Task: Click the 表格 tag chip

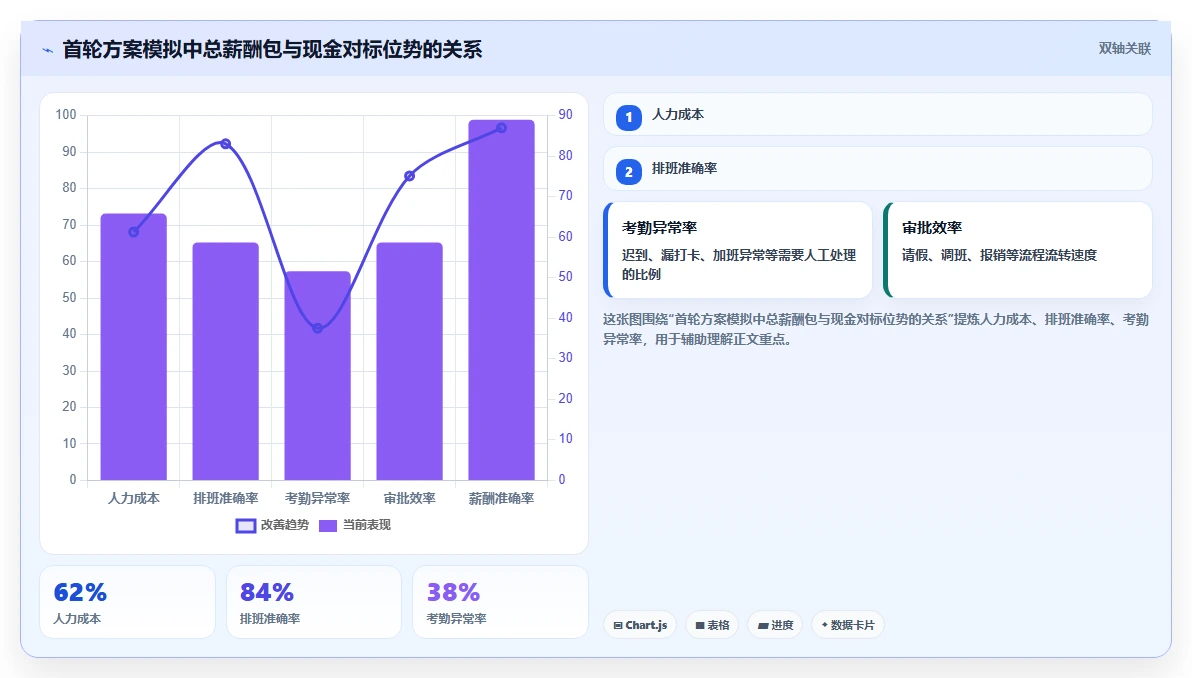Action: (x=712, y=625)
